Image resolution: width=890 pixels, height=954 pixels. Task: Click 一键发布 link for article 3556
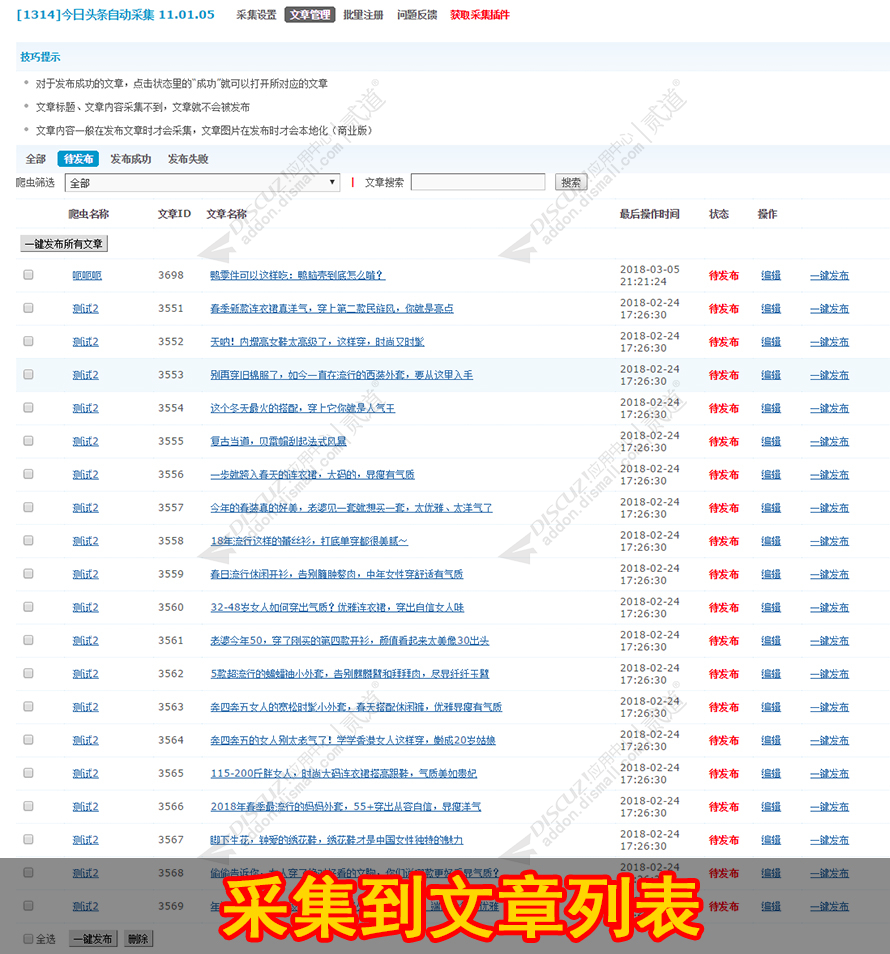click(829, 475)
